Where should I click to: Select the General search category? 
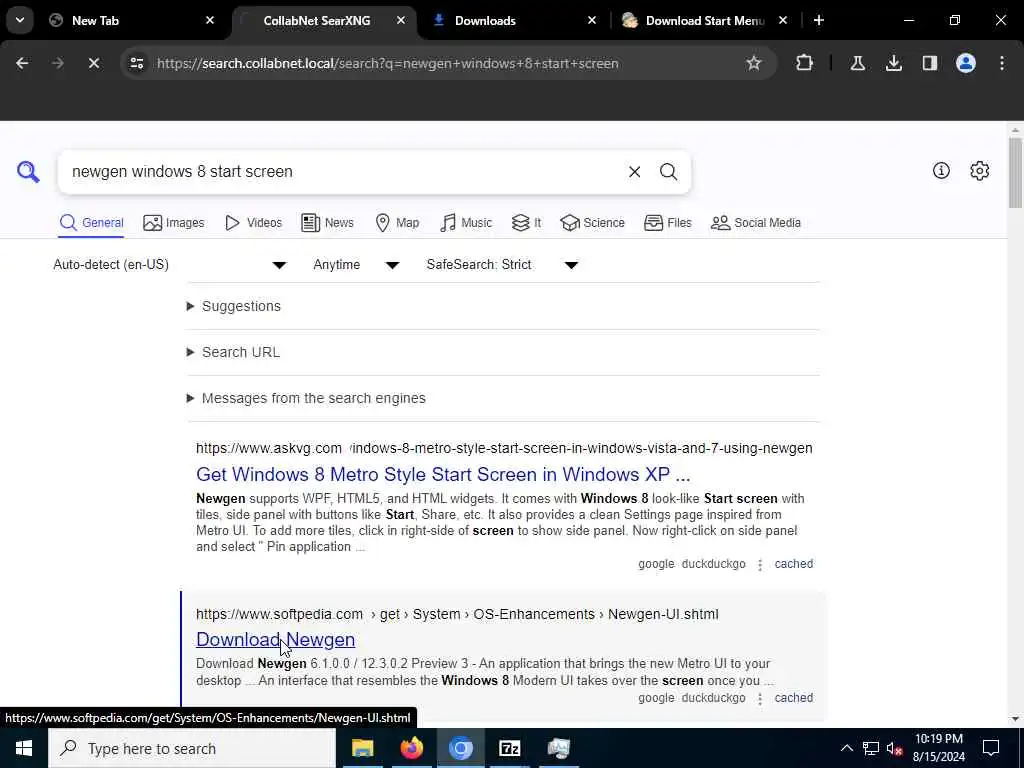[91, 223]
